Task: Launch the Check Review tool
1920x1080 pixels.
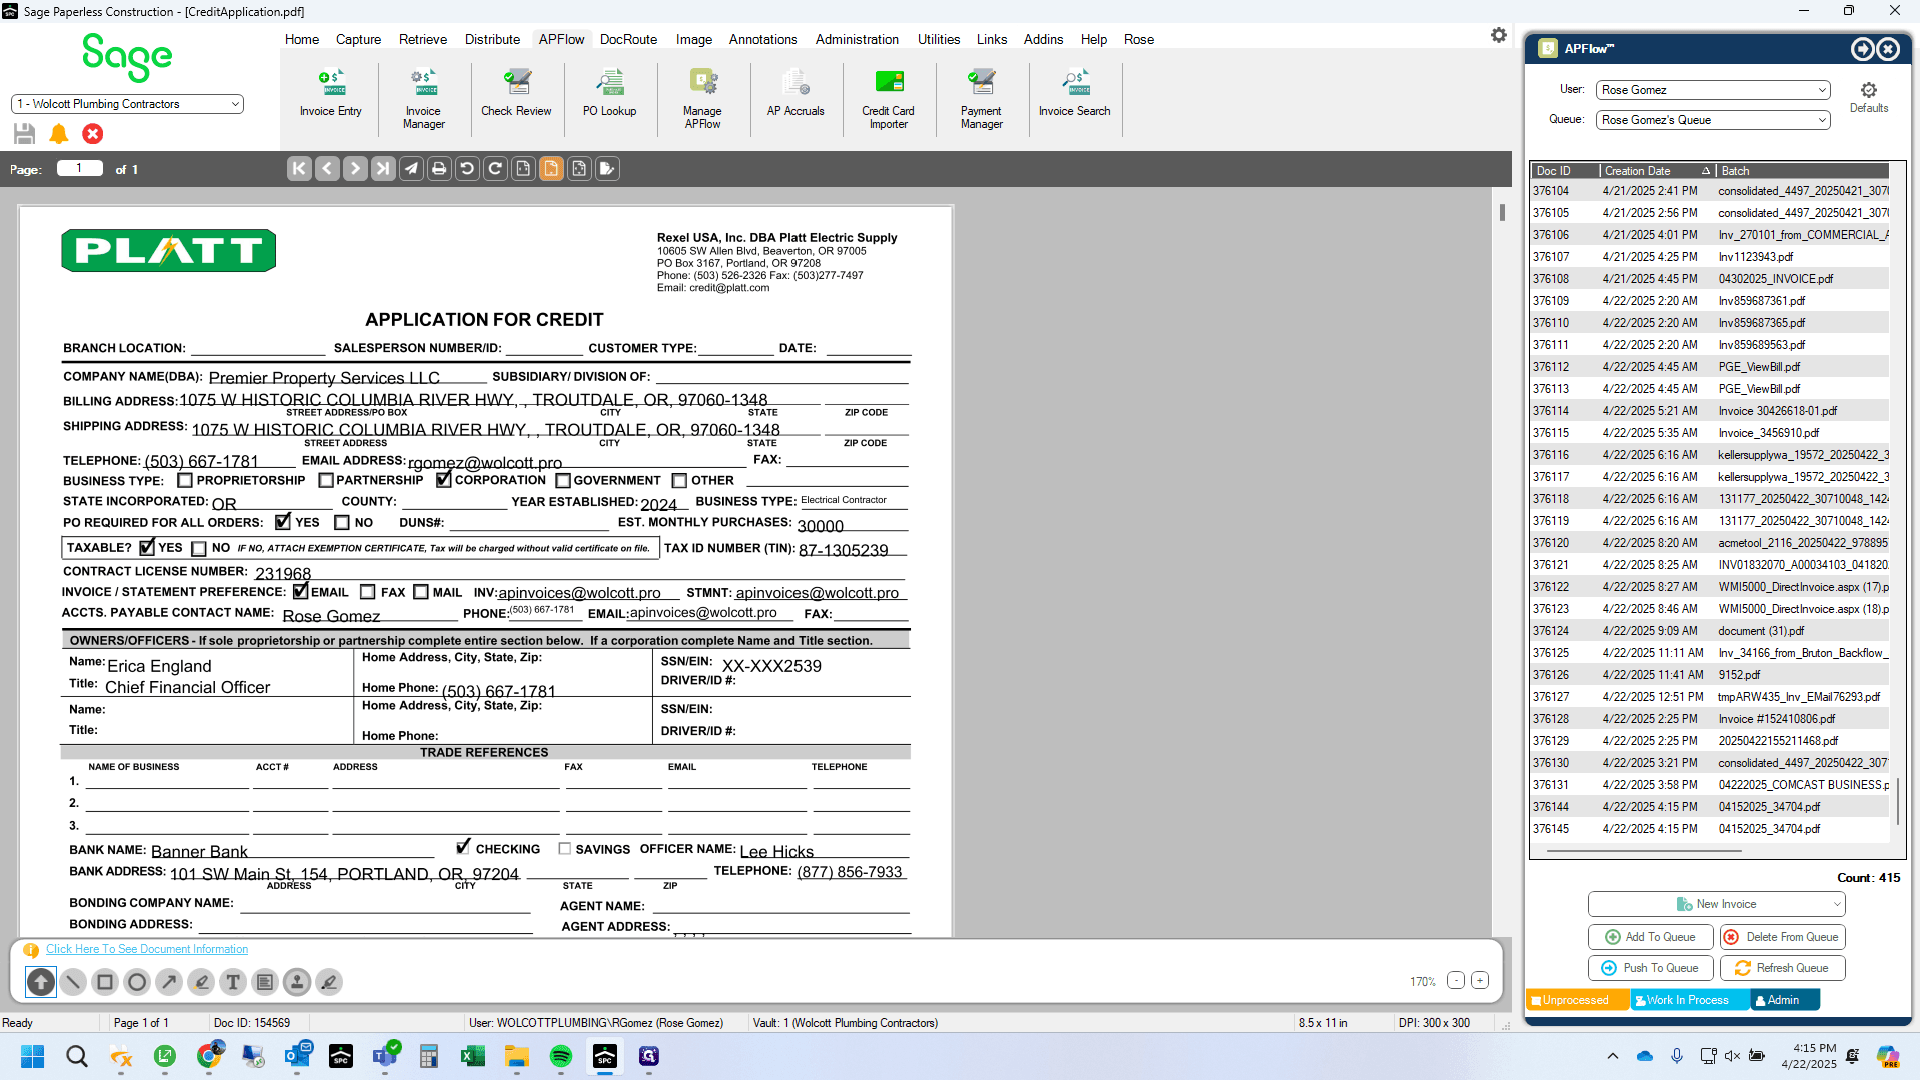Action: 516,93
